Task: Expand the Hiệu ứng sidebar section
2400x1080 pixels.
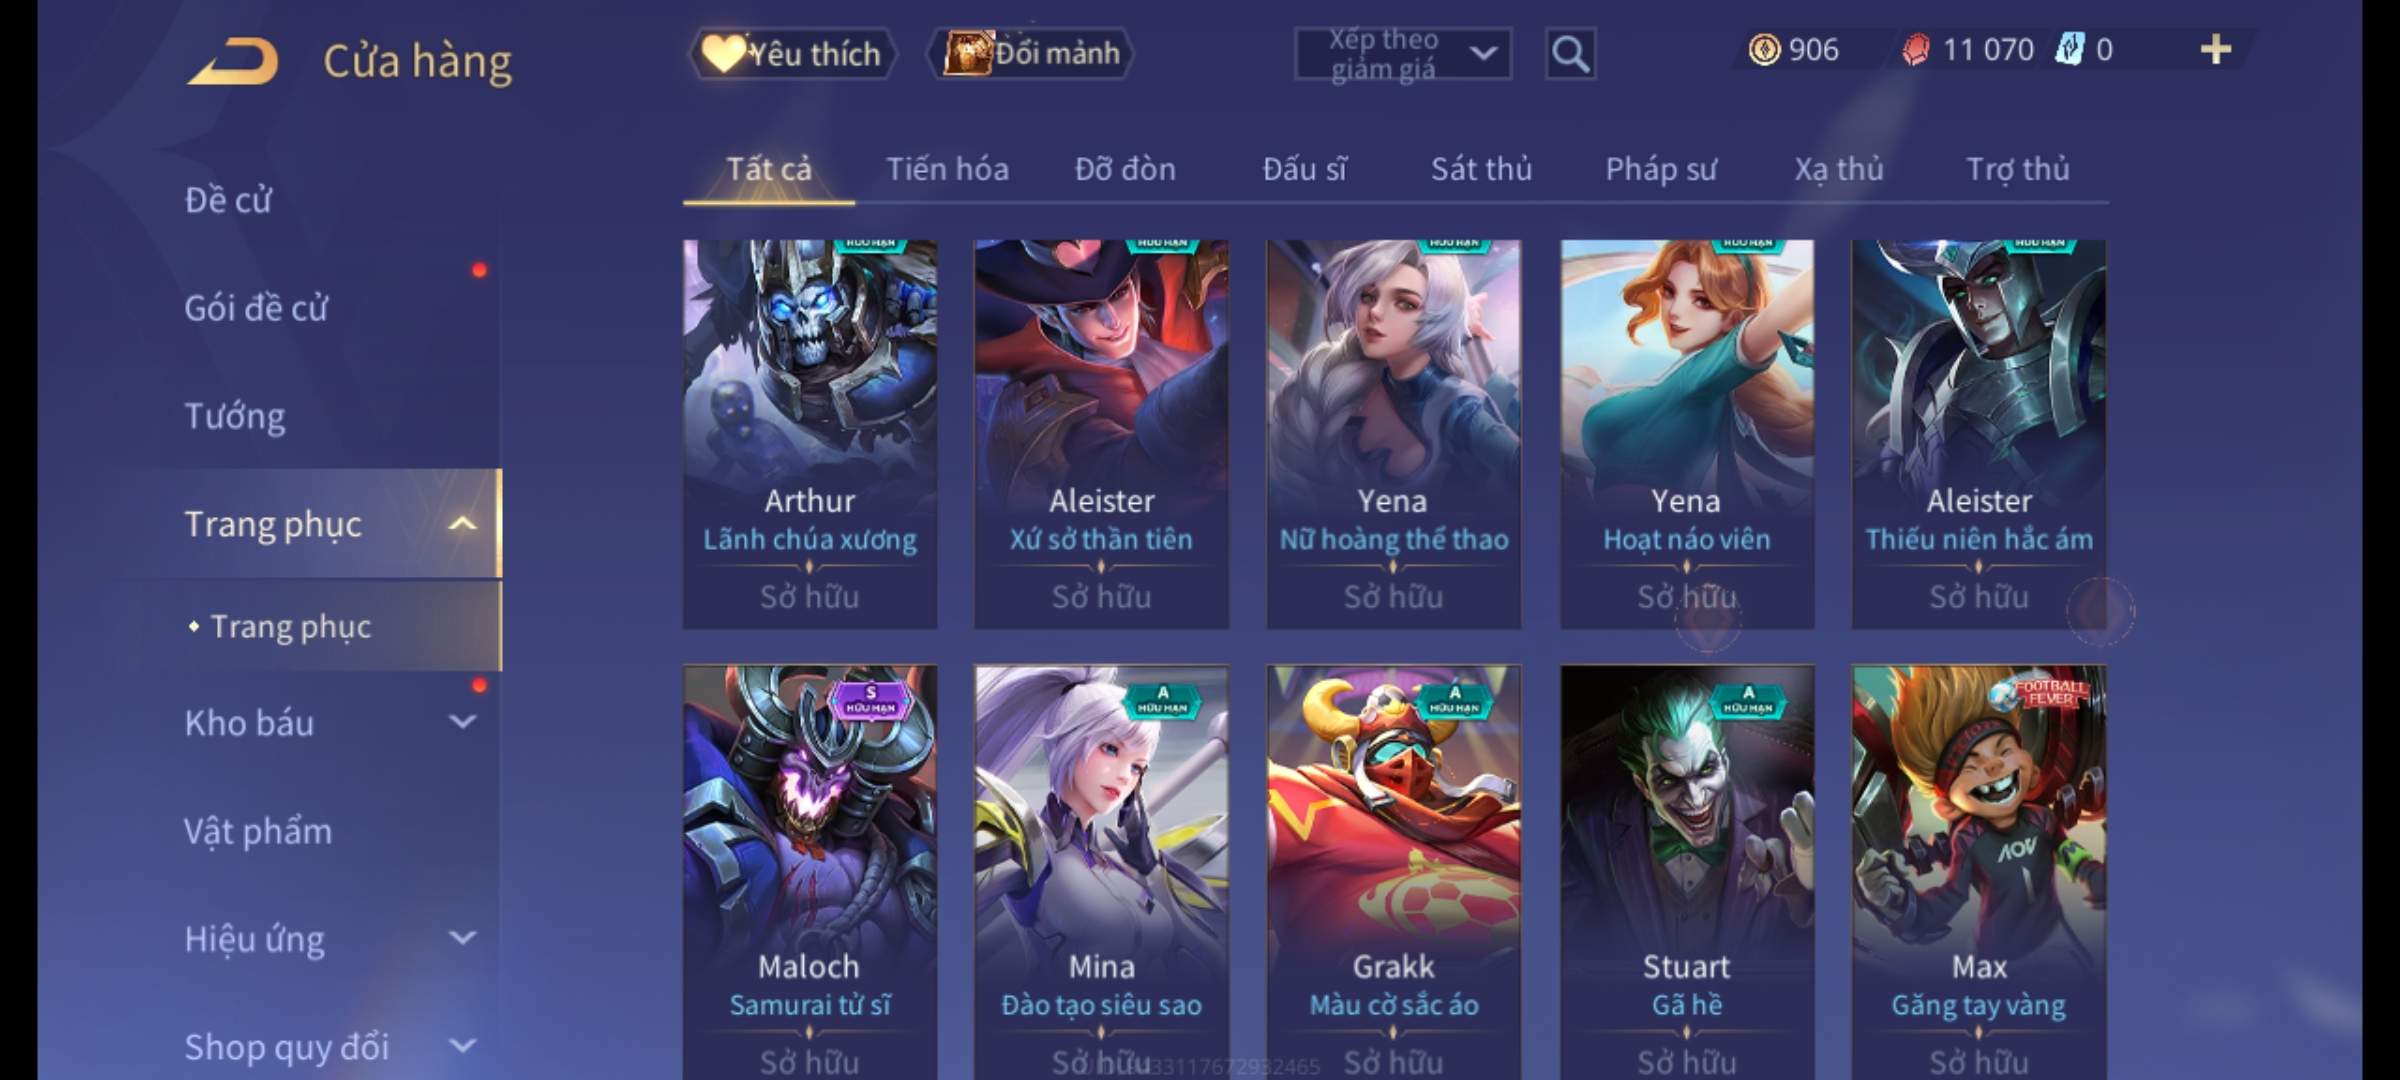Action: pyautogui.click(x=462, y=938)
